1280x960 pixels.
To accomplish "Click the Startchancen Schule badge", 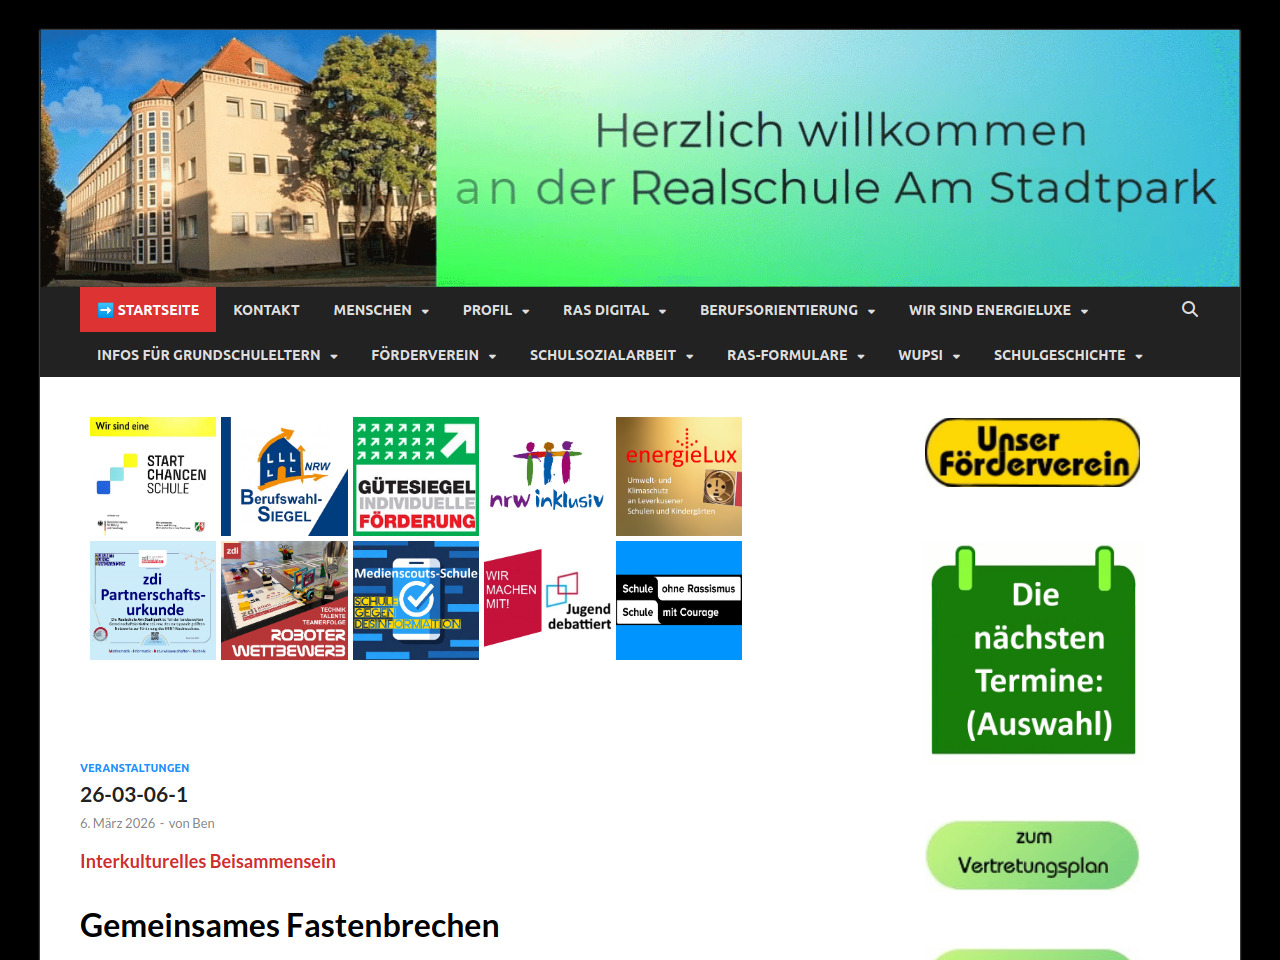I will pos(153,476).
